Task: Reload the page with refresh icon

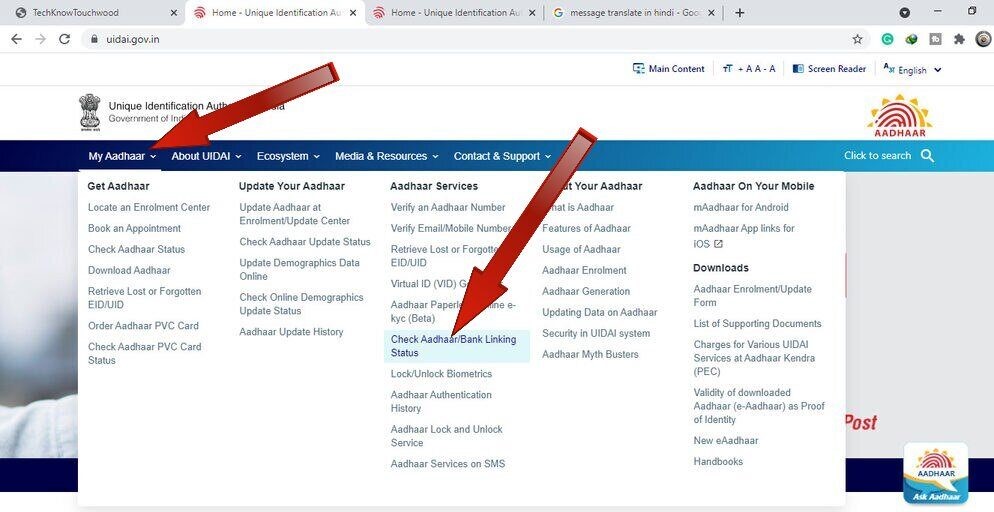Action: click(64, 39)
